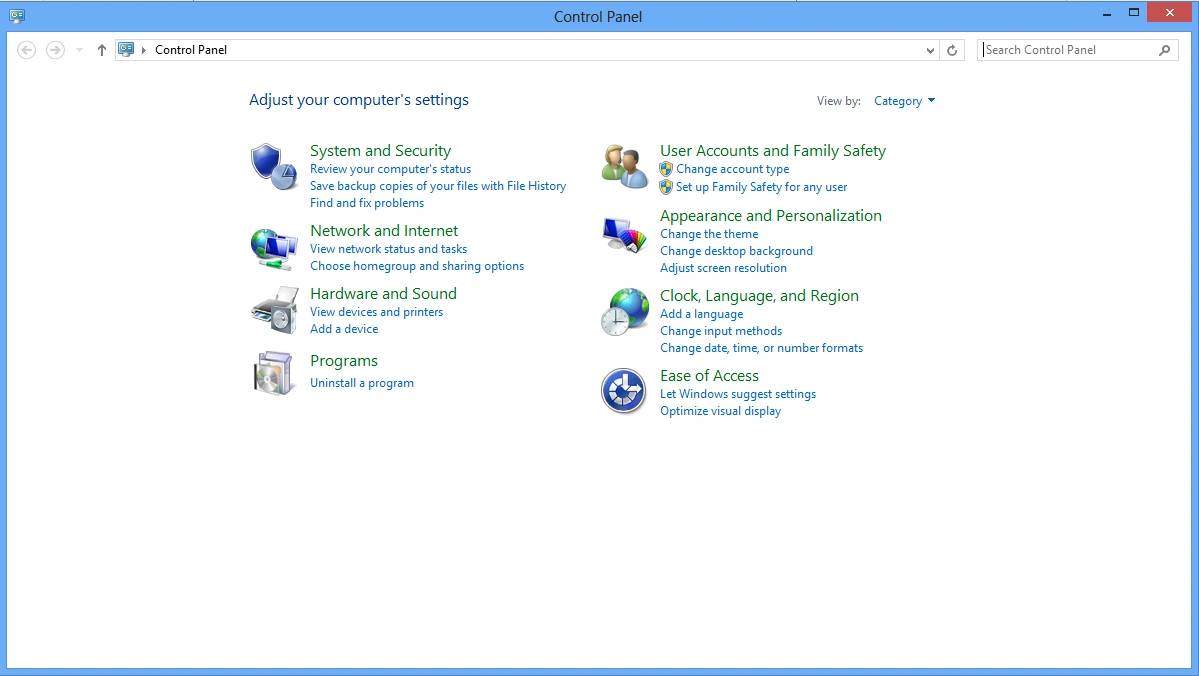Image resolution: width=1199 pixels, height=676 pixels.
Task: Open Hardware and Sound printer icon
Action: [275, 310]
